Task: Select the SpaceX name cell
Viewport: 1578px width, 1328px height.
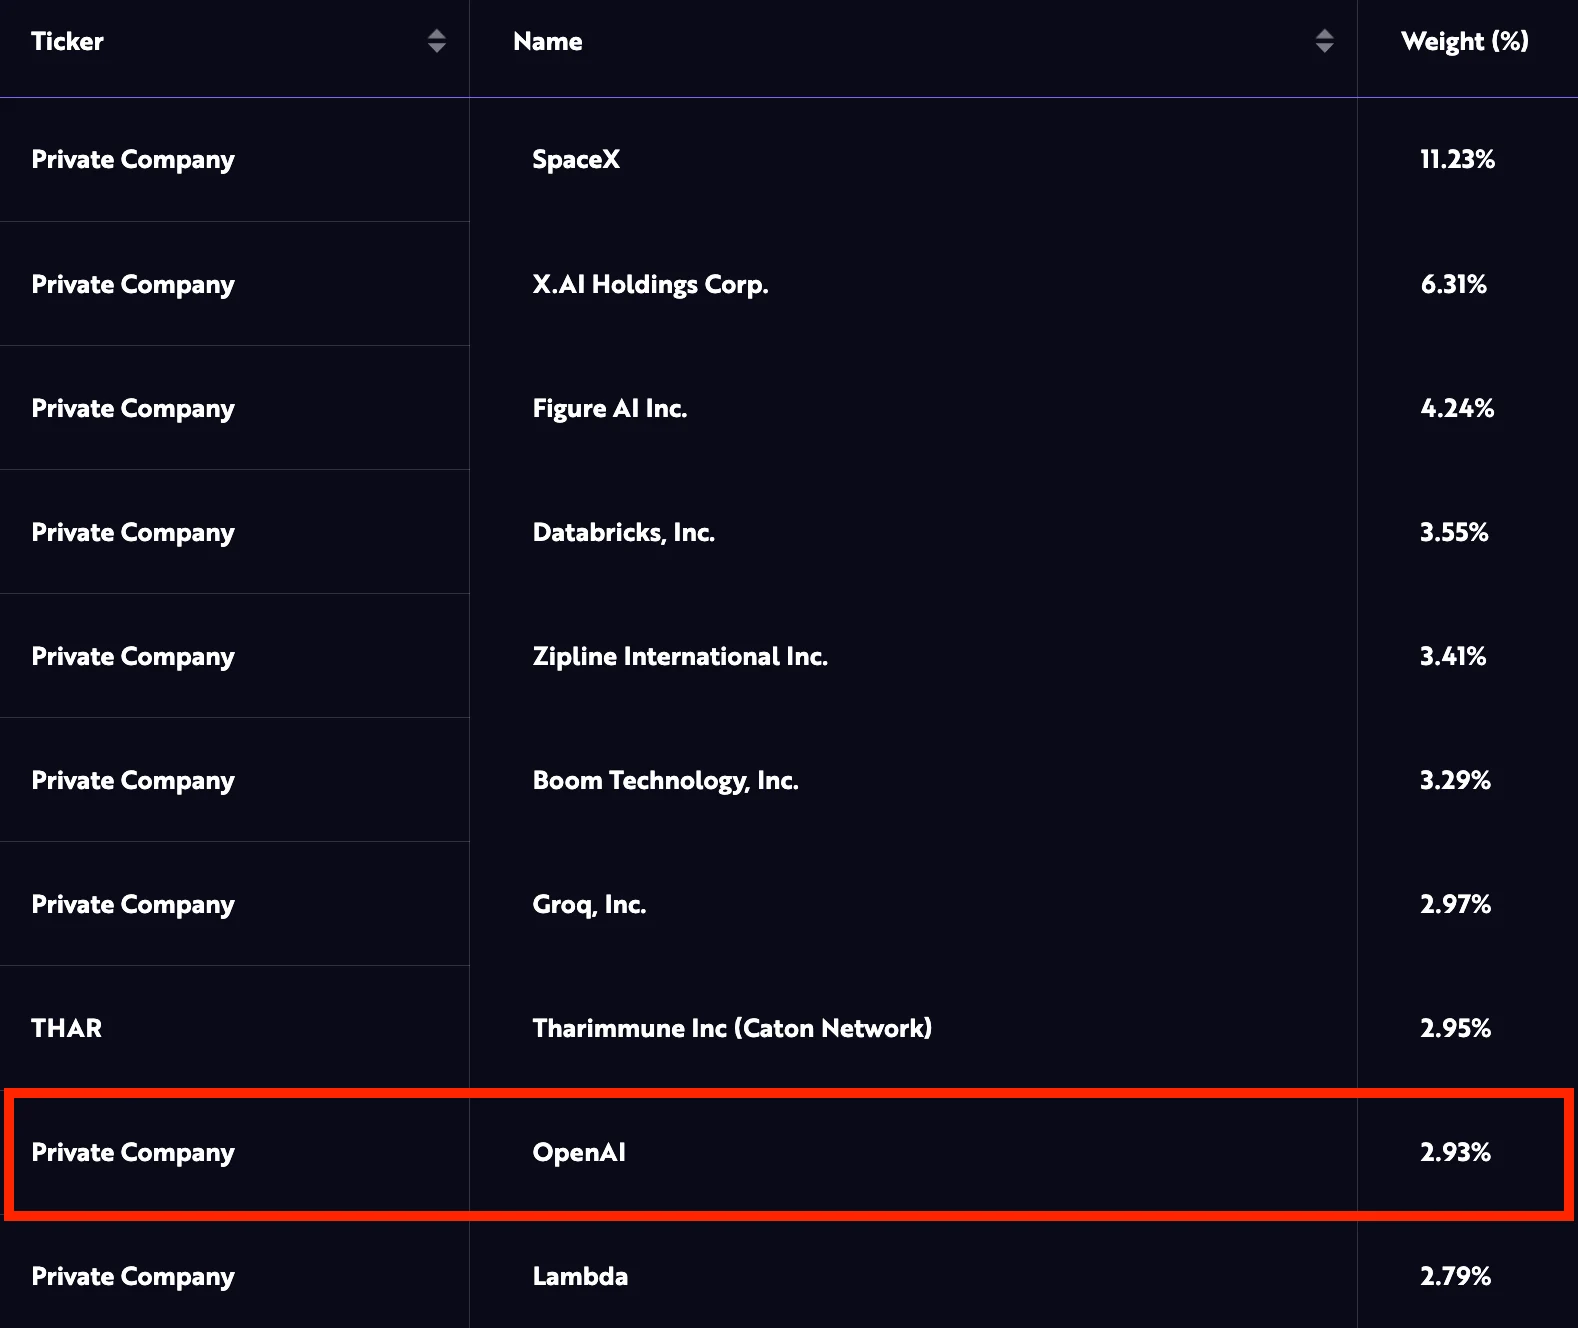Action: coord(576,159)
